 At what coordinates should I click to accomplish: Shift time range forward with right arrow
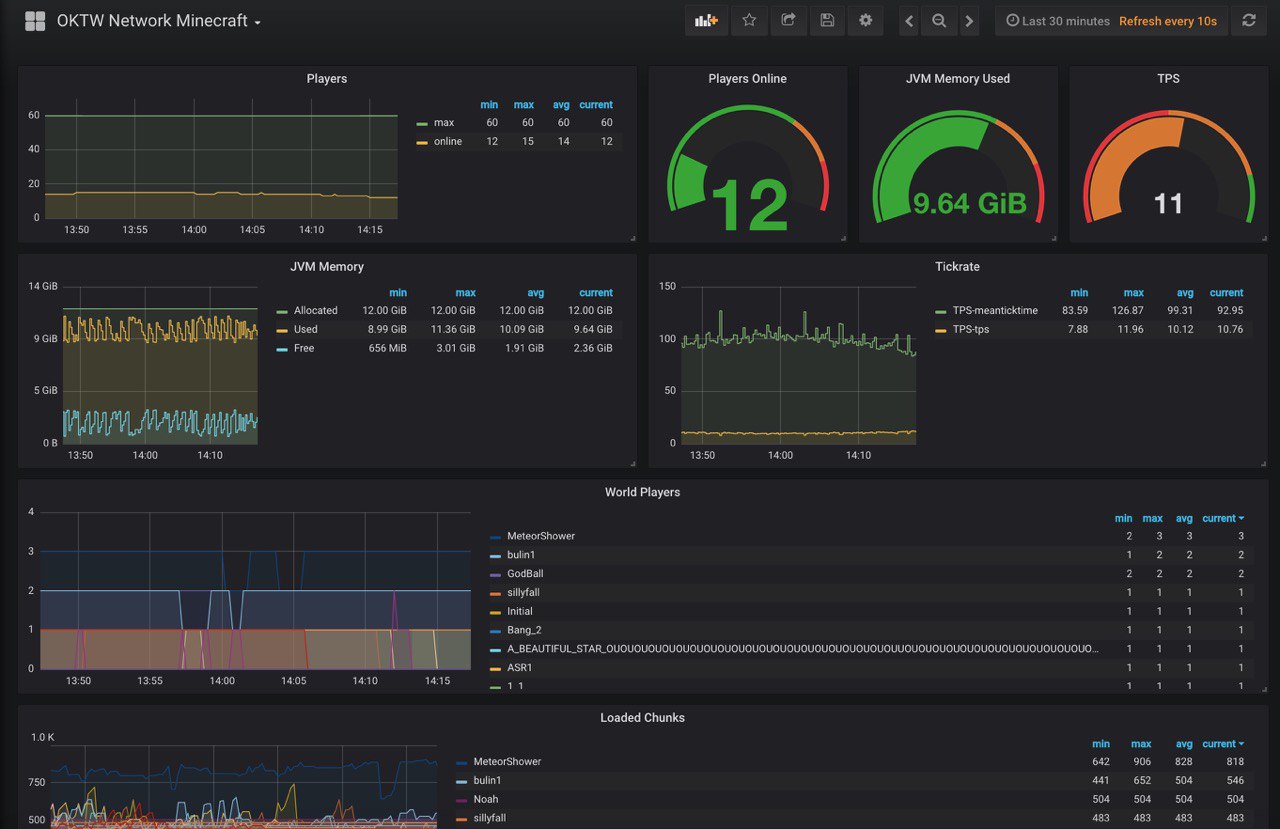point(968,21)
